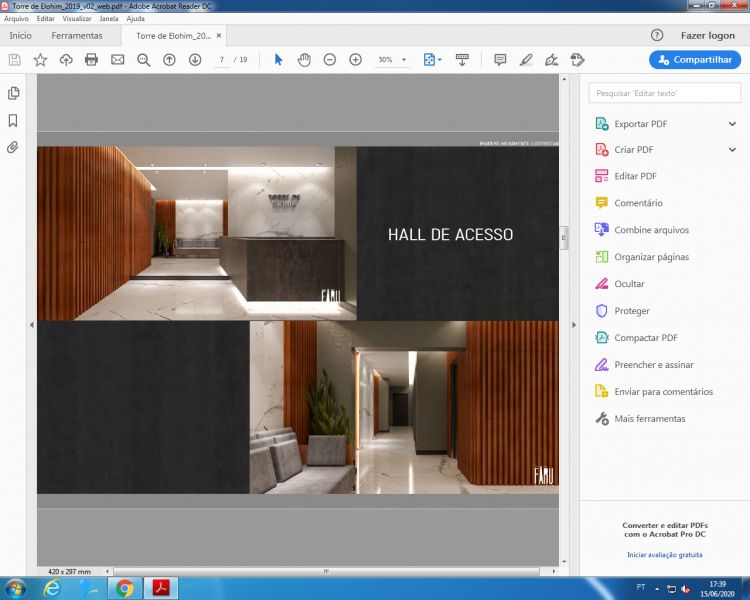Click the Compartilhar button
Screen dimensions: 750x600
pyautogui.click(x=695, y=60)
